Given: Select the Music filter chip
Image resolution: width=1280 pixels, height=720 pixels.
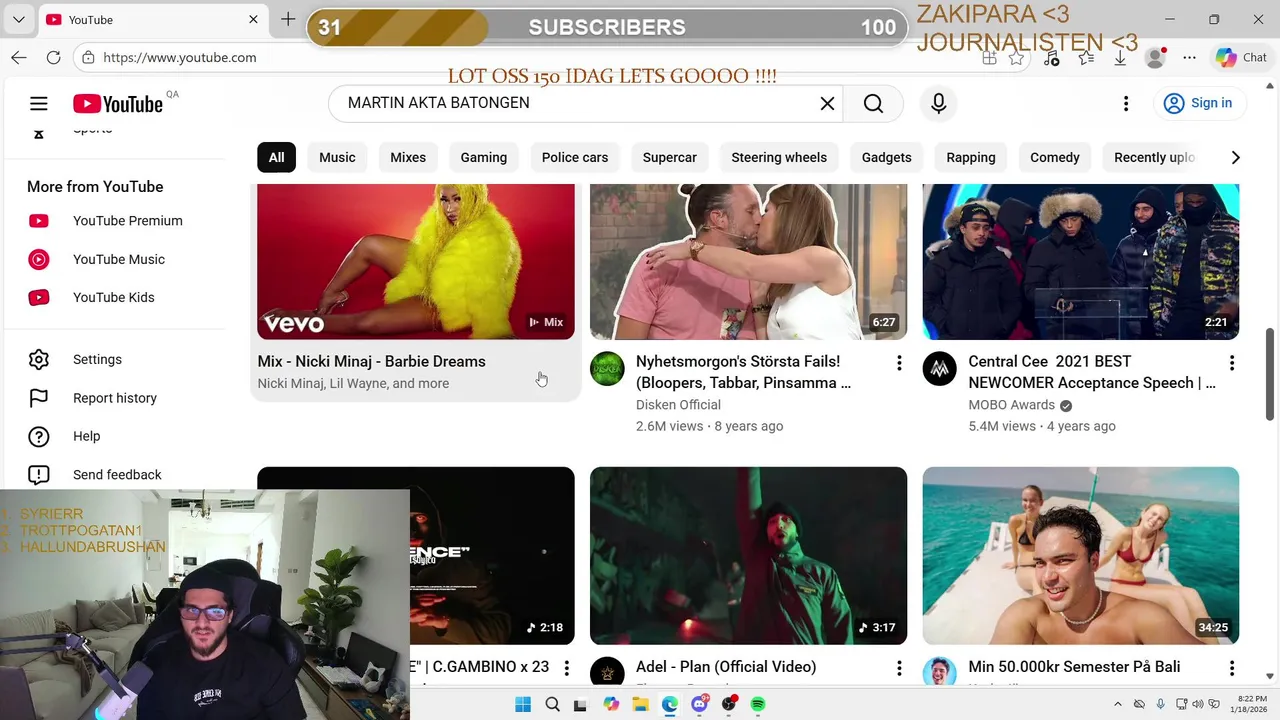Looking at the screenshot, I should click(337, 157).
